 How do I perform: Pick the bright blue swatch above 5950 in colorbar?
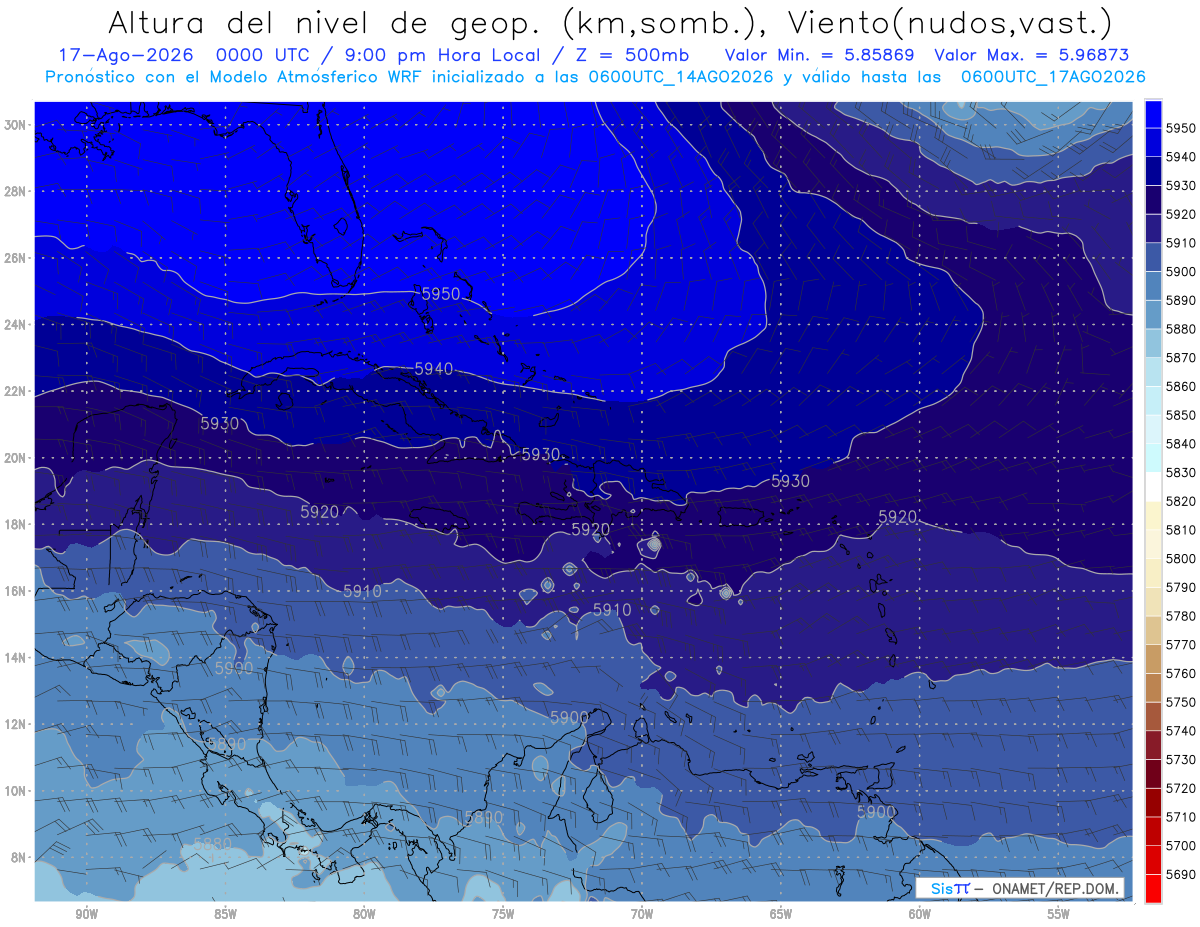(x=1153, y=114)
